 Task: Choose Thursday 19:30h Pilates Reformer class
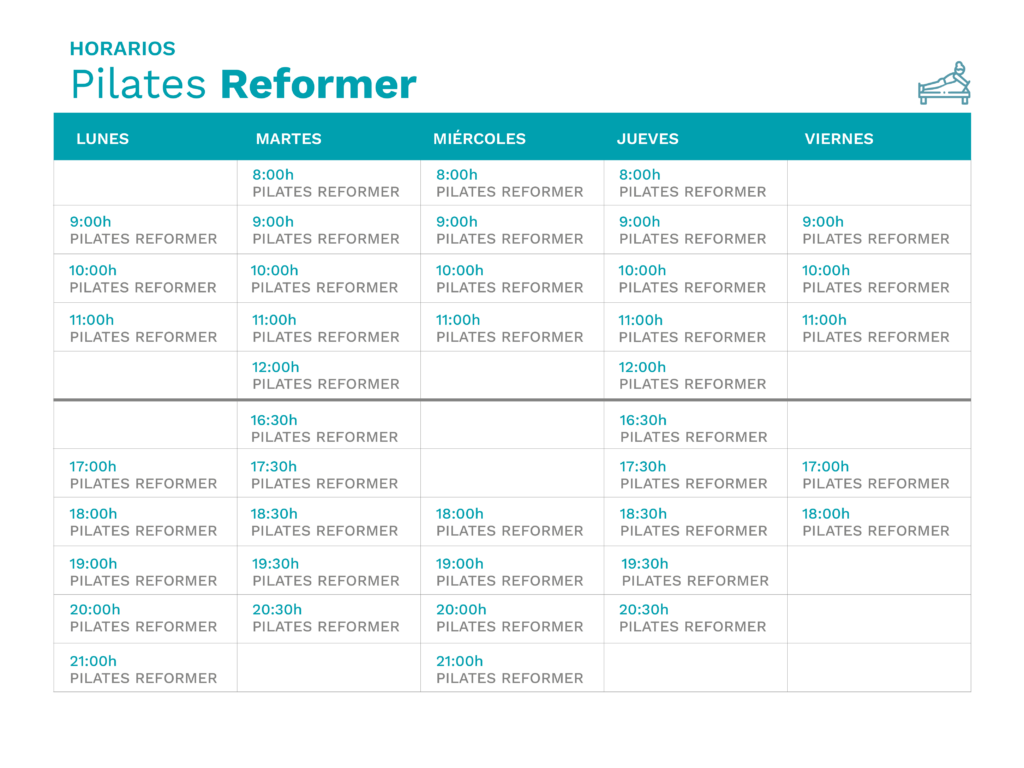pyautogui.click(x=694, y=572)
